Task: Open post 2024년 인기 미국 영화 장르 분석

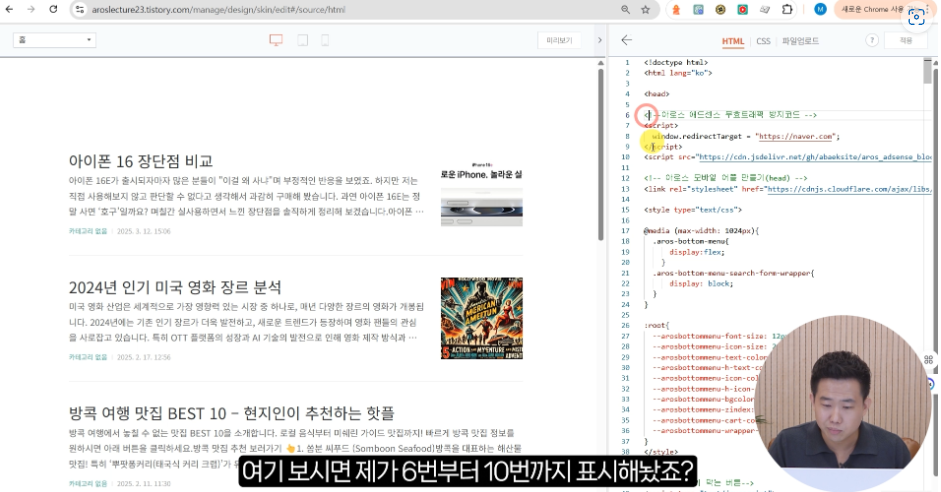Action: [175, 287]
